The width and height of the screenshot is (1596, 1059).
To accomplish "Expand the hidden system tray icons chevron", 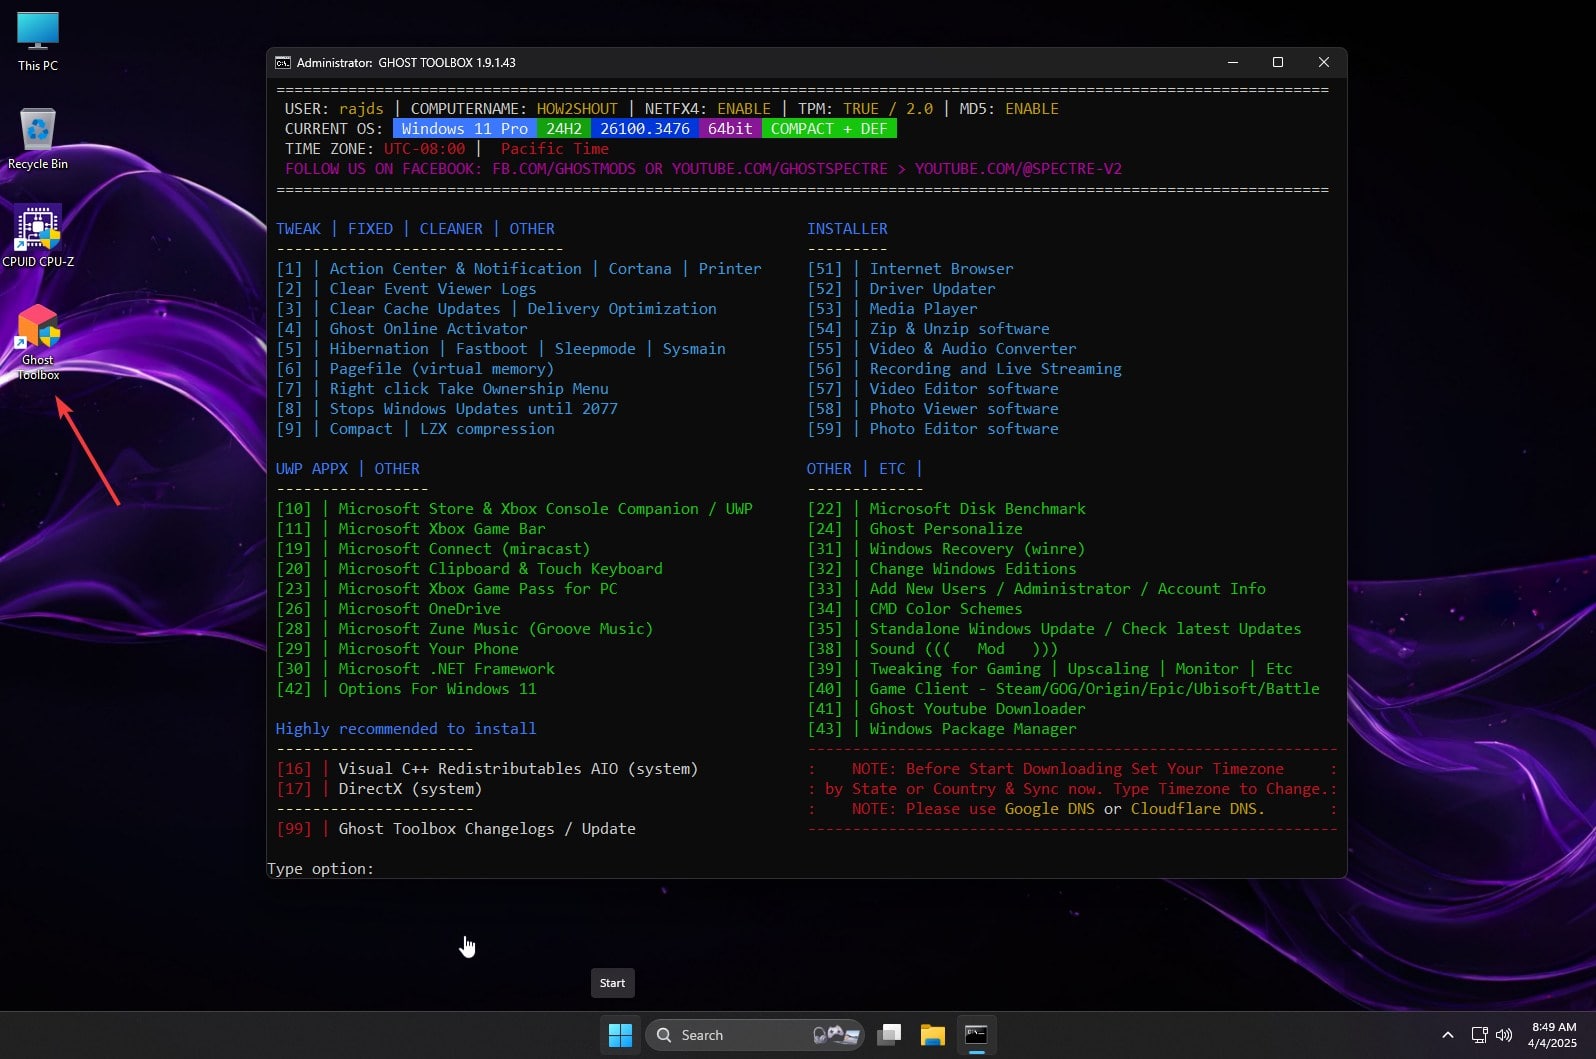I will click(1447, 1035).
